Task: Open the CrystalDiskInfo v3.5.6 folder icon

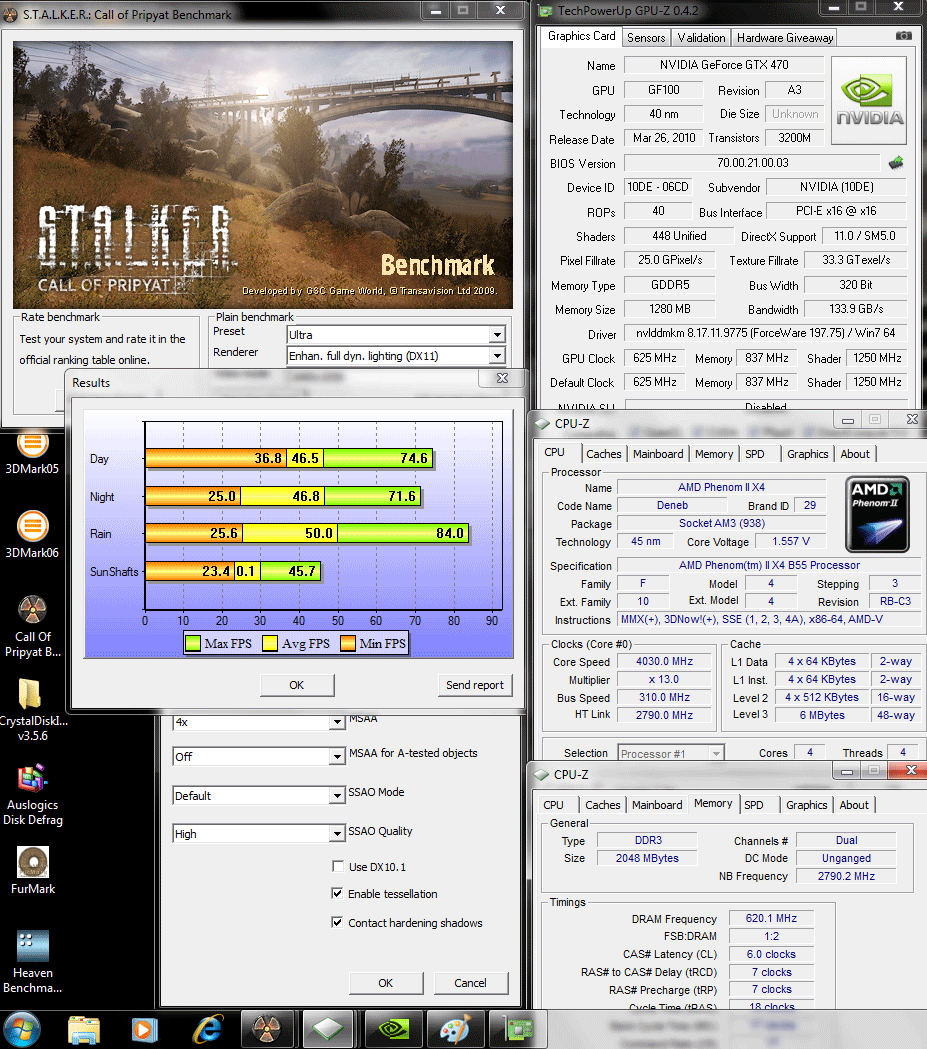Action: 32,710
